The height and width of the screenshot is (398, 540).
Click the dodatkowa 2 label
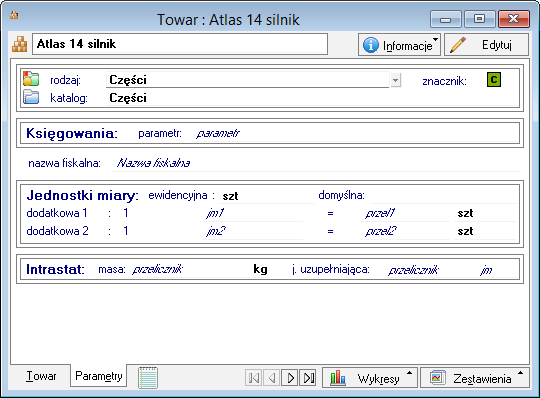pyautogui.click(x=58, y=231)
